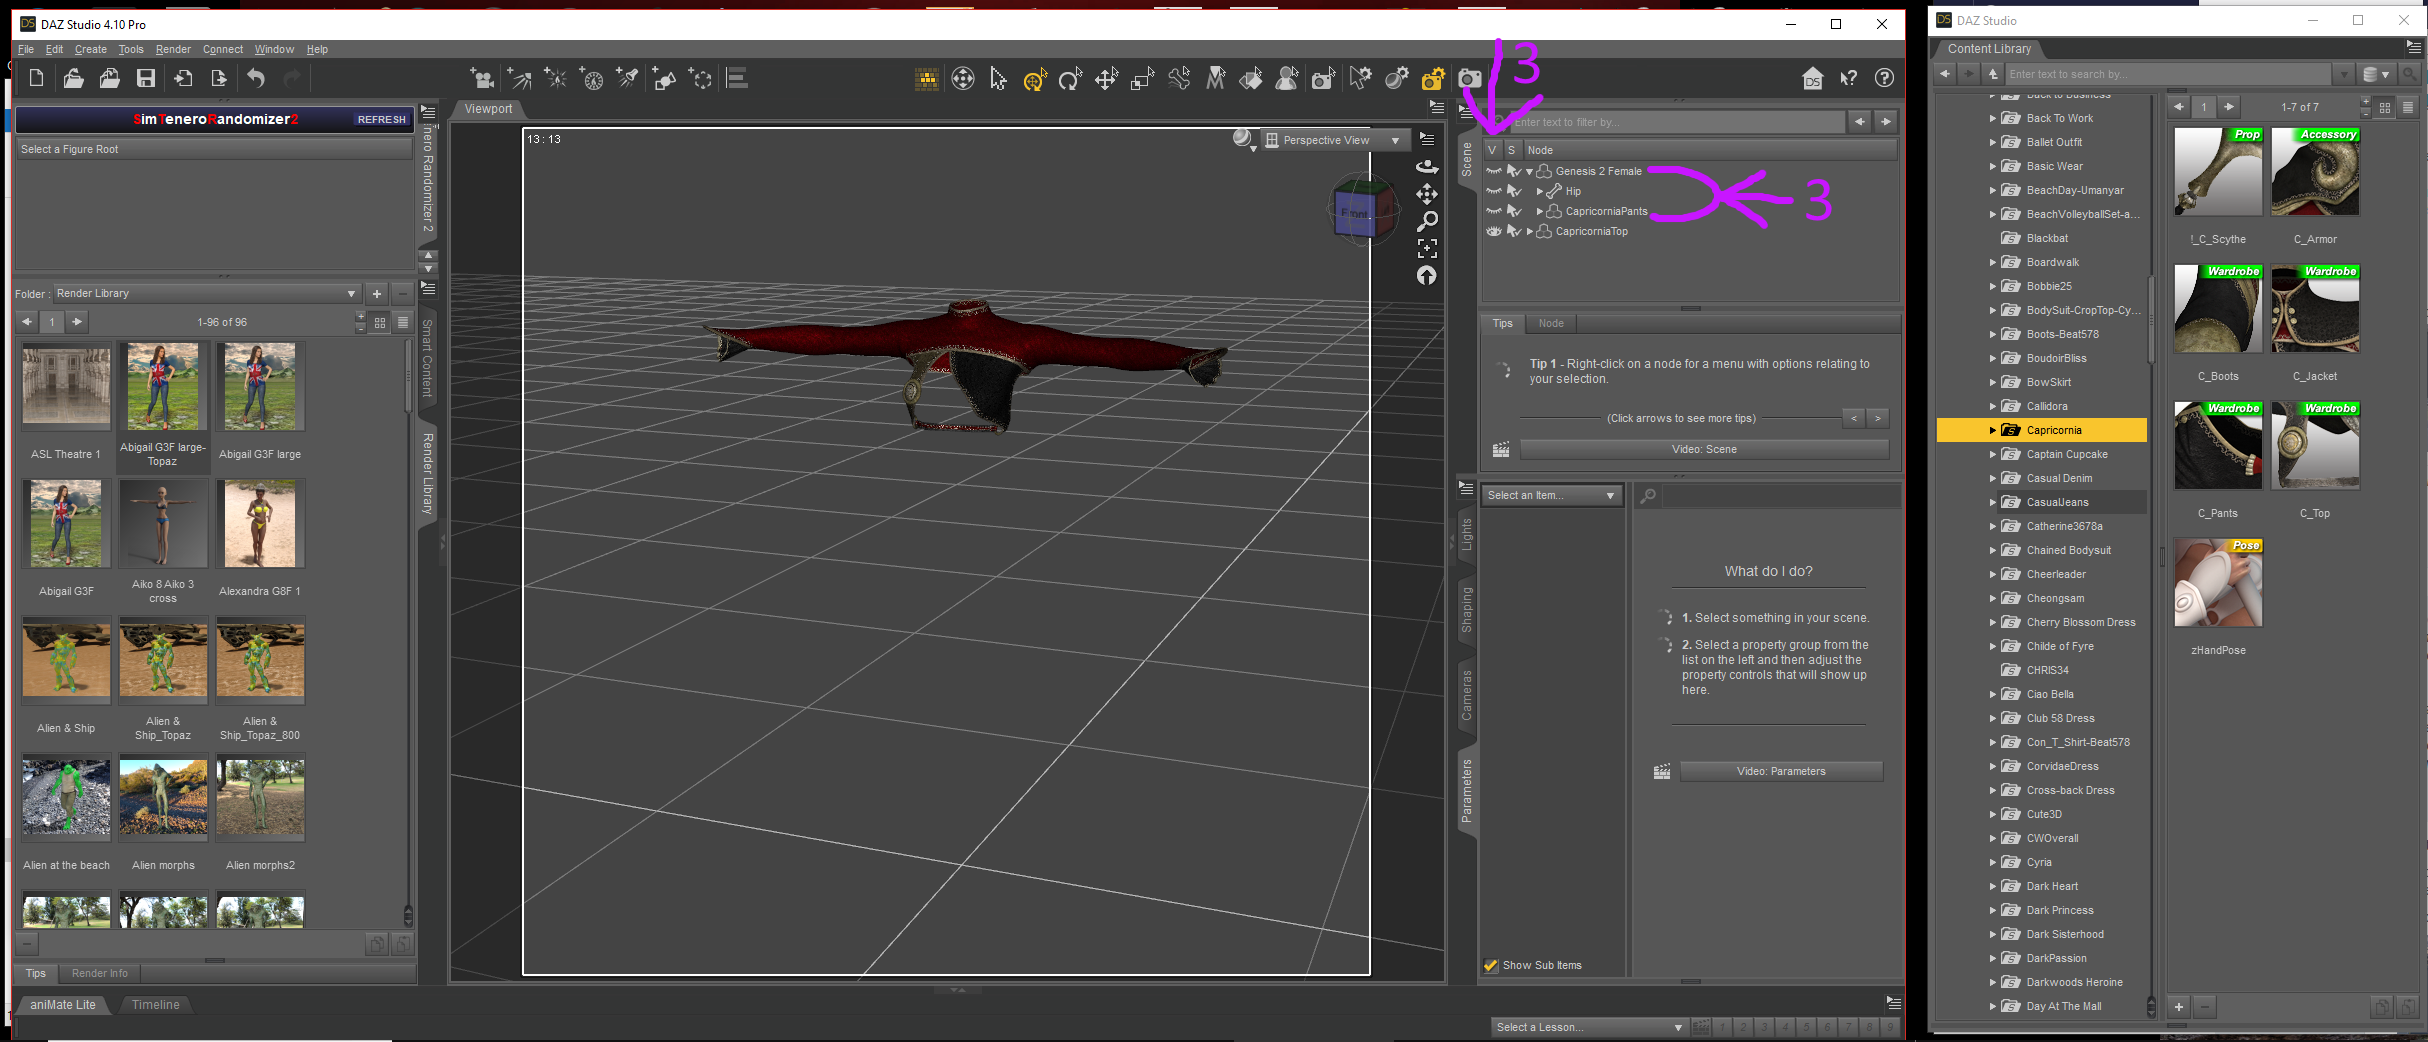Choose the Rotate tool

(x=1070, y=78)
